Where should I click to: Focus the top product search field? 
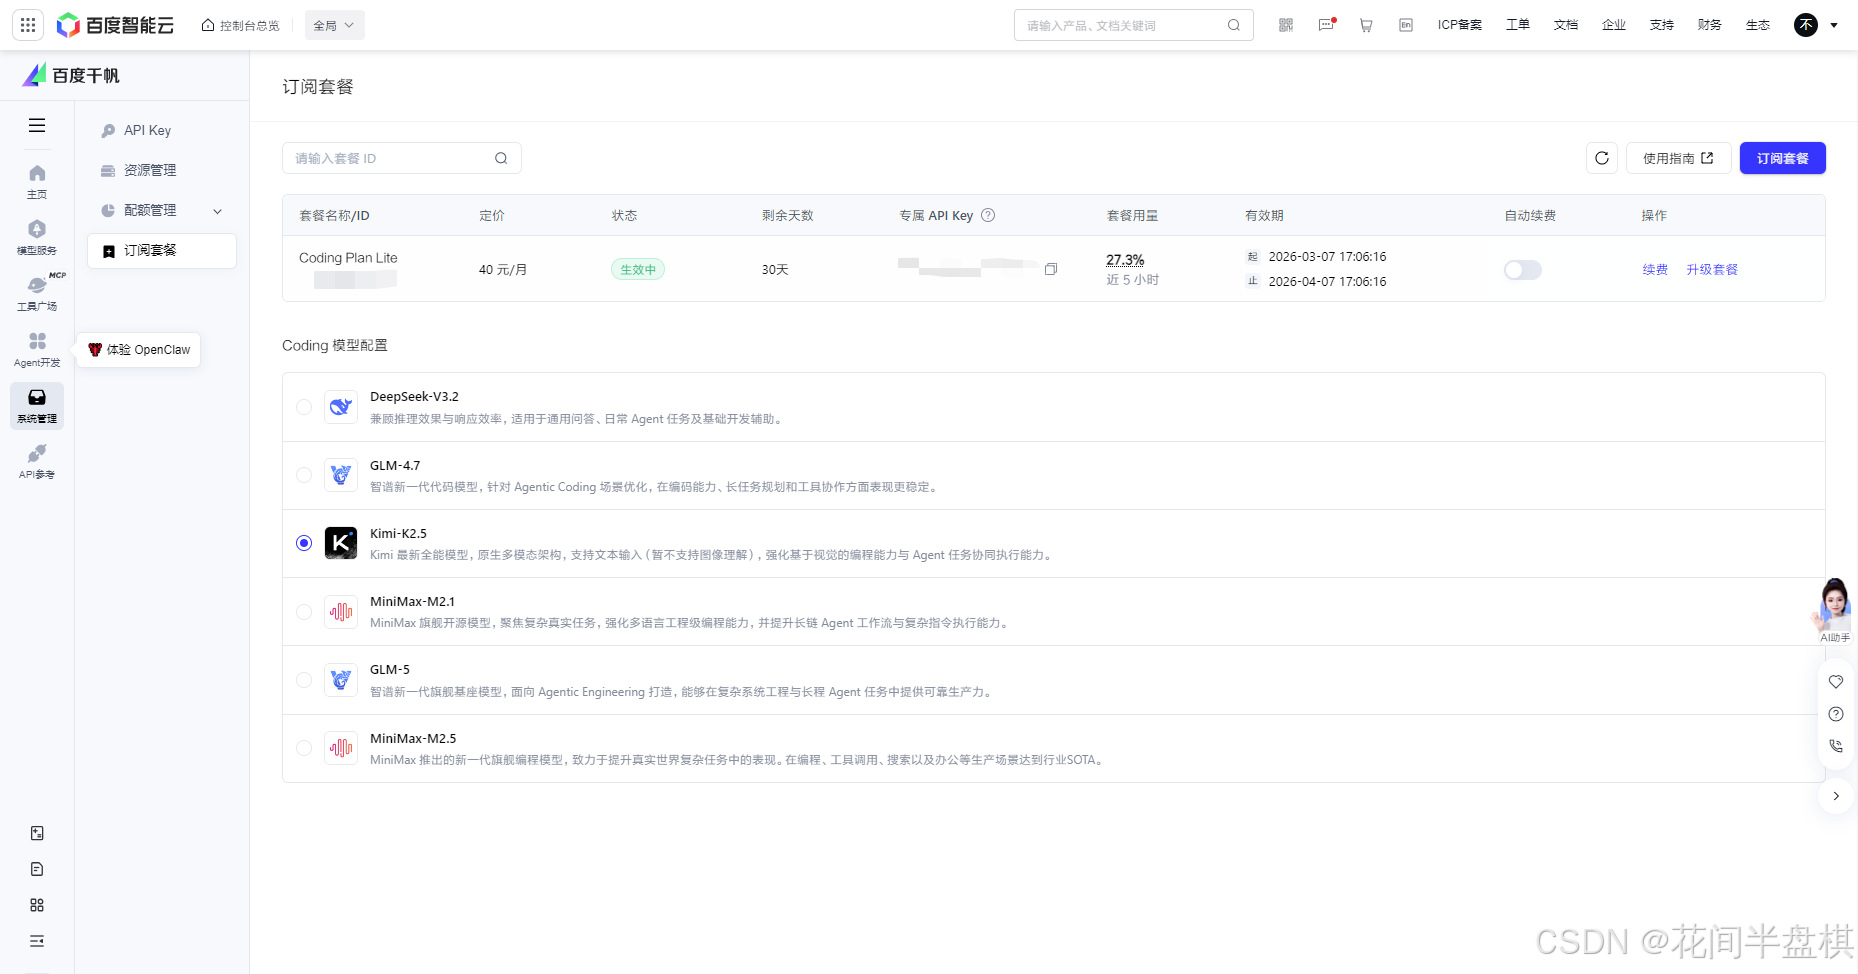(1134, 25)
